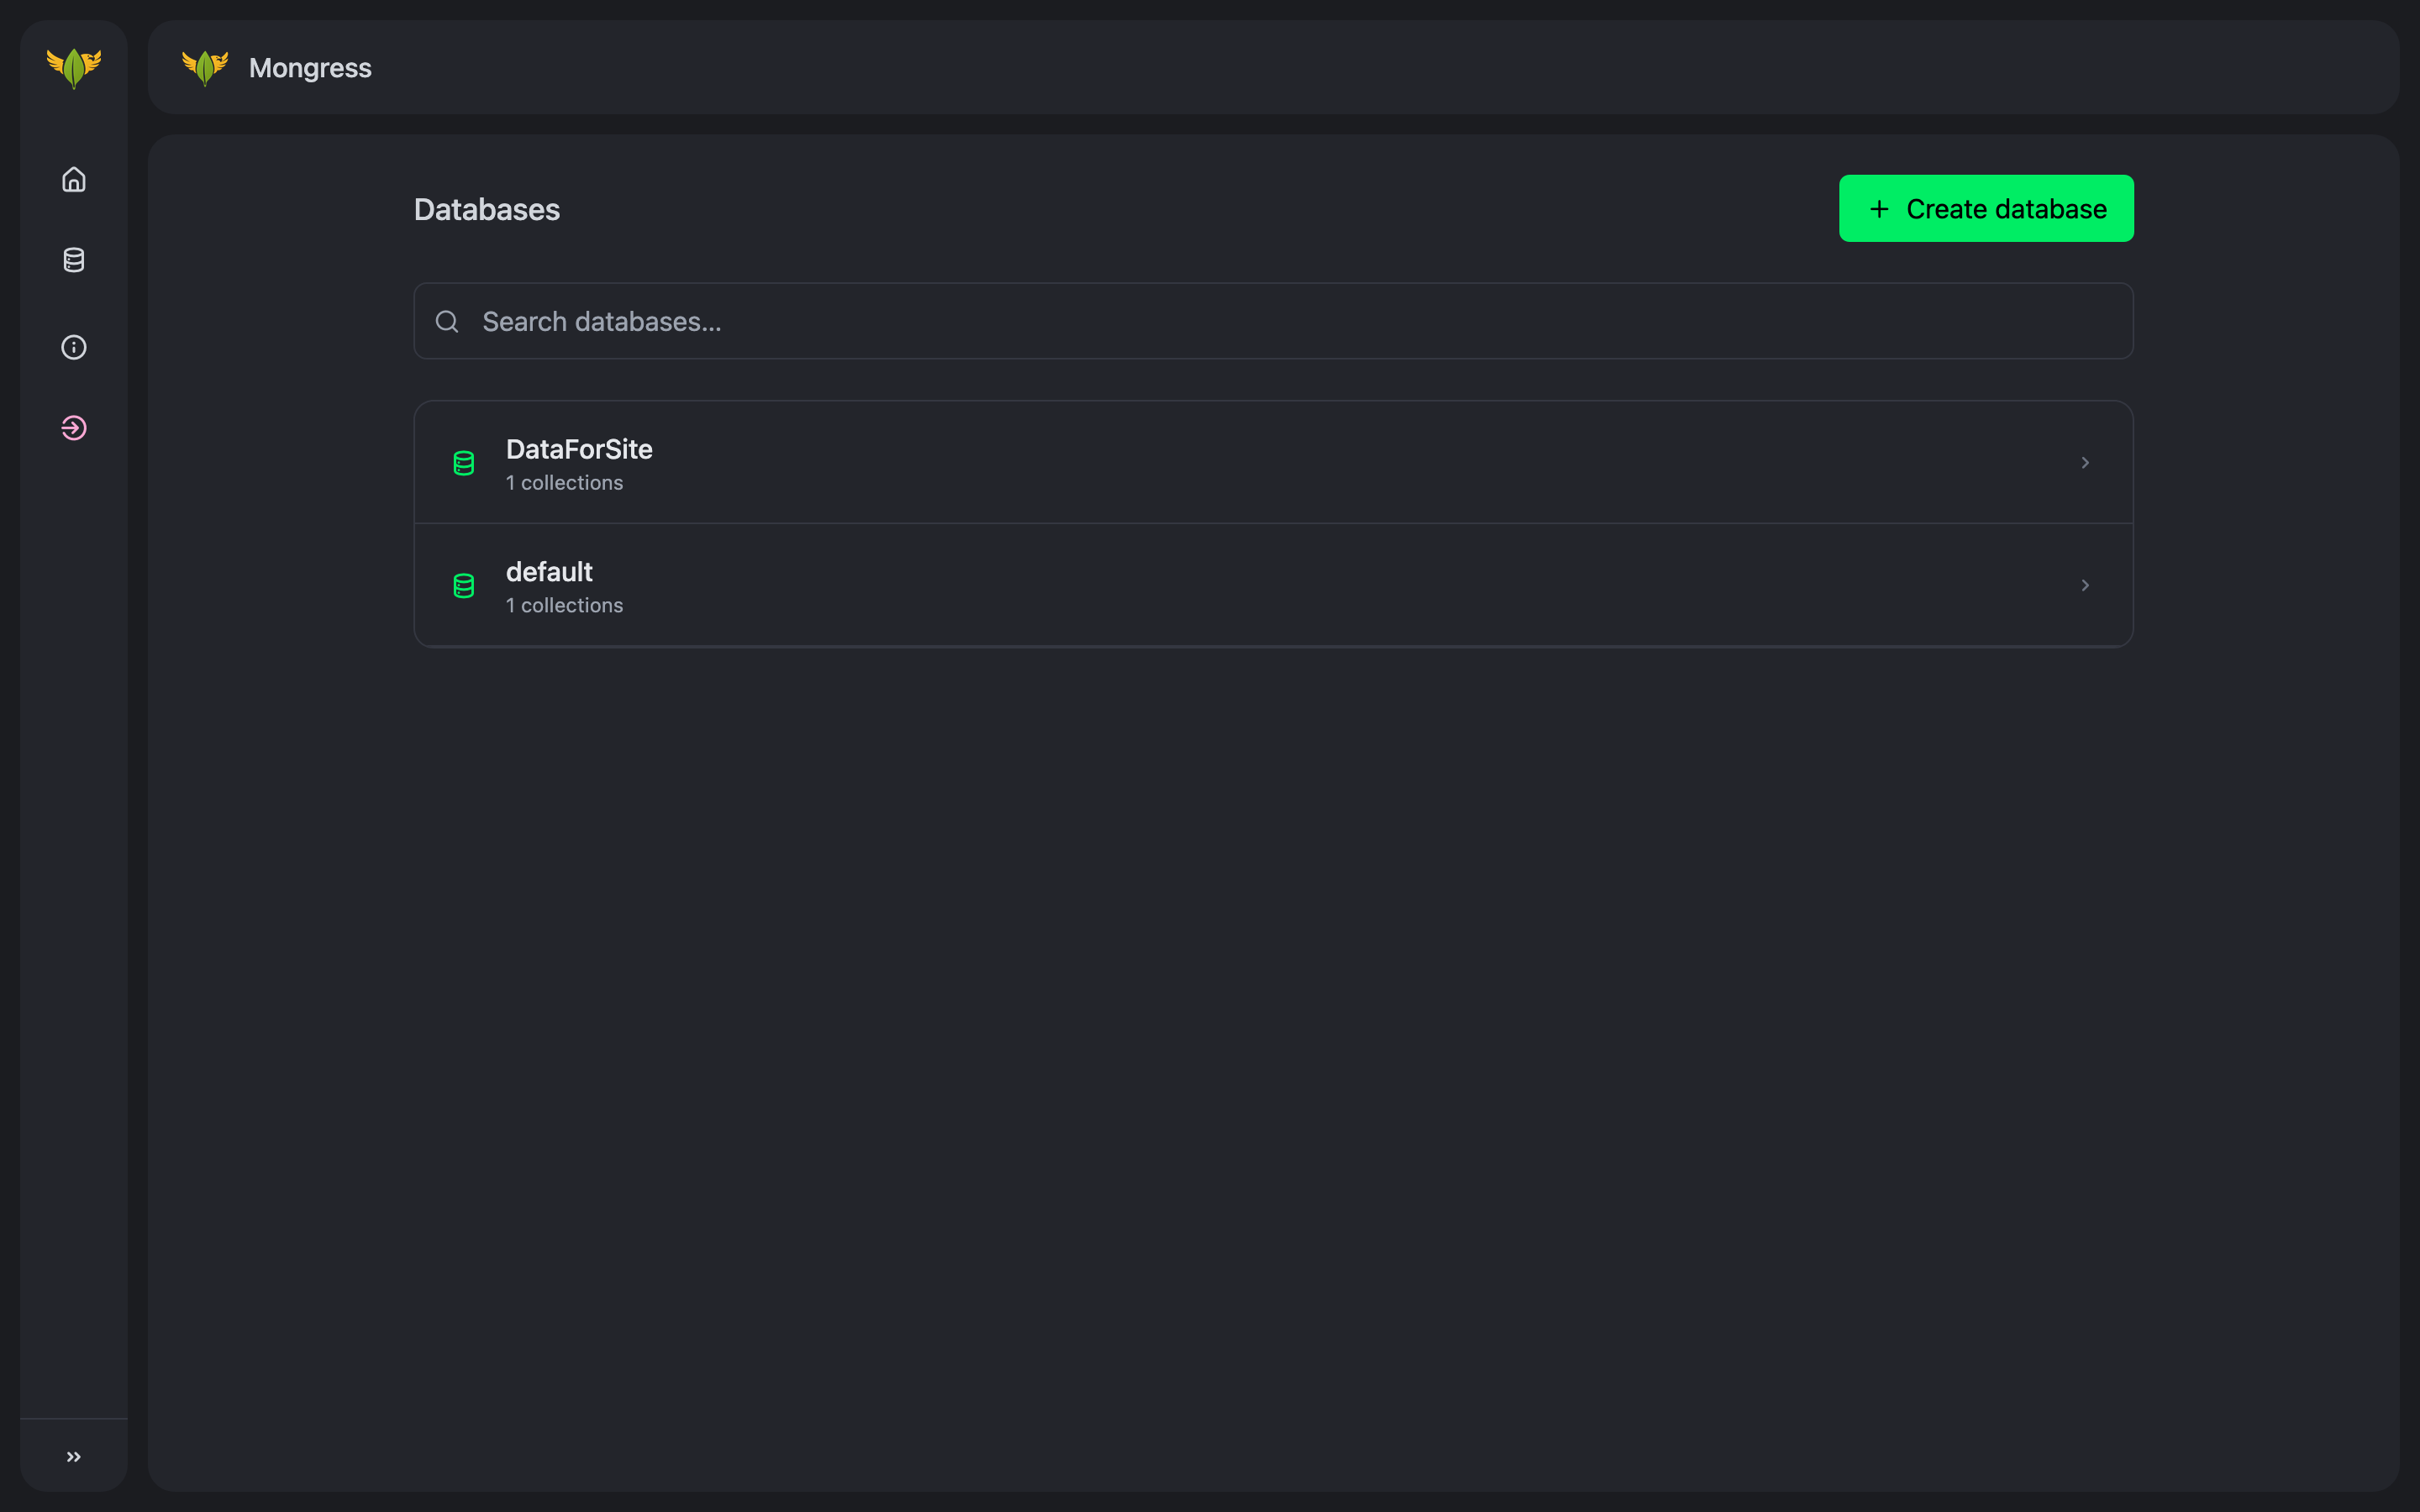Click the search magnifier icon in search bar
Screen dimensions: 2420x1512
click(x=447, y=321)
